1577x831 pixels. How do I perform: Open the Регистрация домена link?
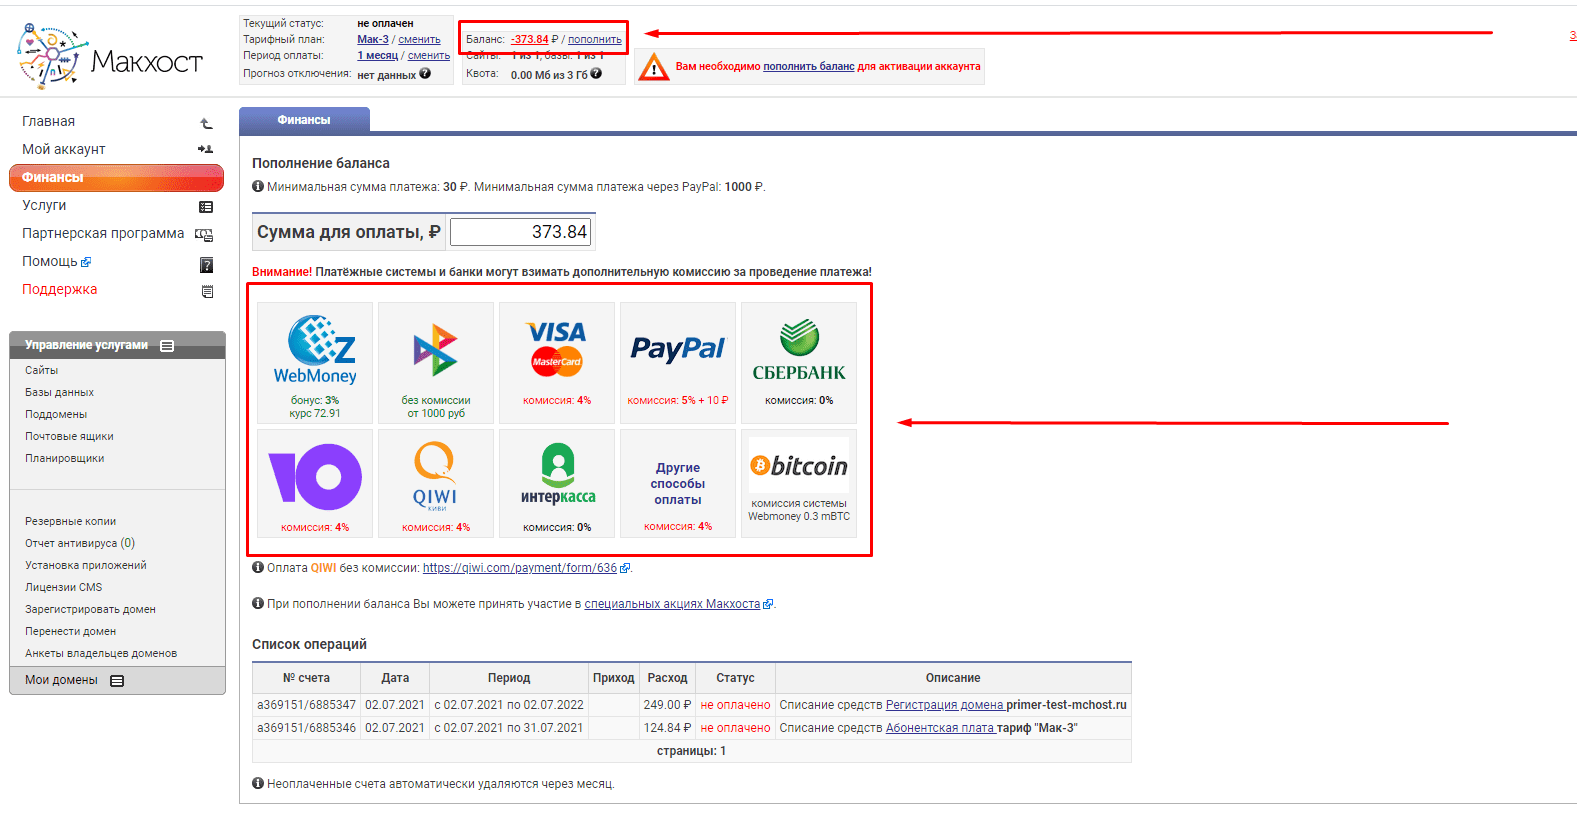coord(944,705)
